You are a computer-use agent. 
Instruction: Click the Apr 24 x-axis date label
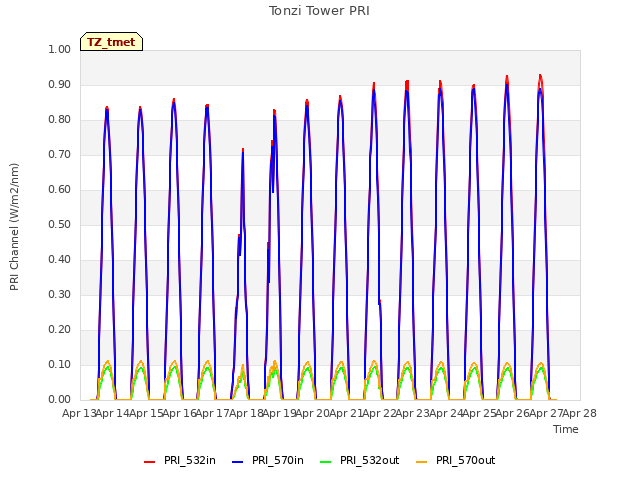point(446,413)
